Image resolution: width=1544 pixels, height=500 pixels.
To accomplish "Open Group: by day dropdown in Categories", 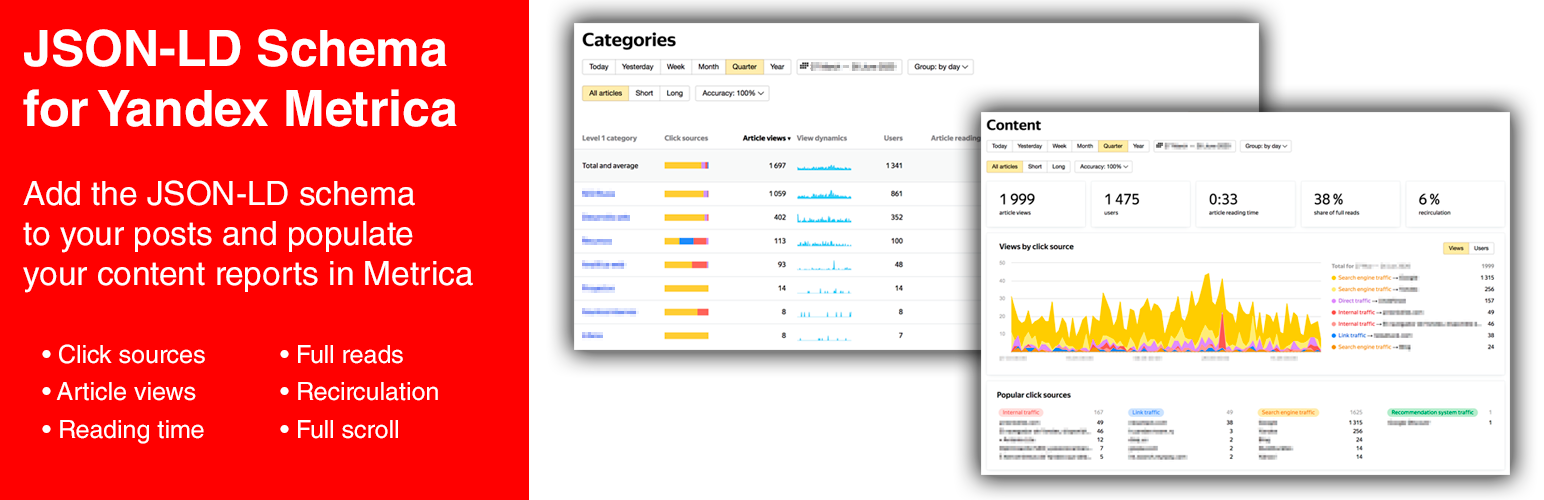I will click(941, 67).
